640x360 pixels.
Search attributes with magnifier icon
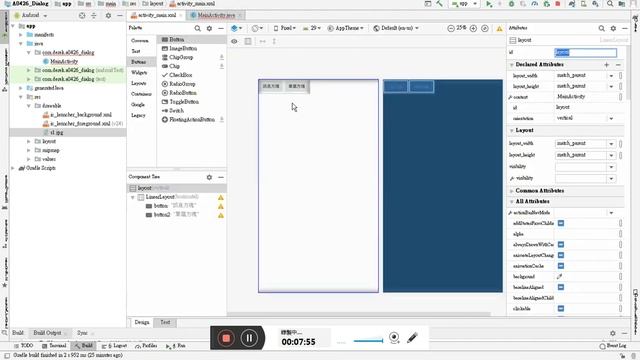602,28
